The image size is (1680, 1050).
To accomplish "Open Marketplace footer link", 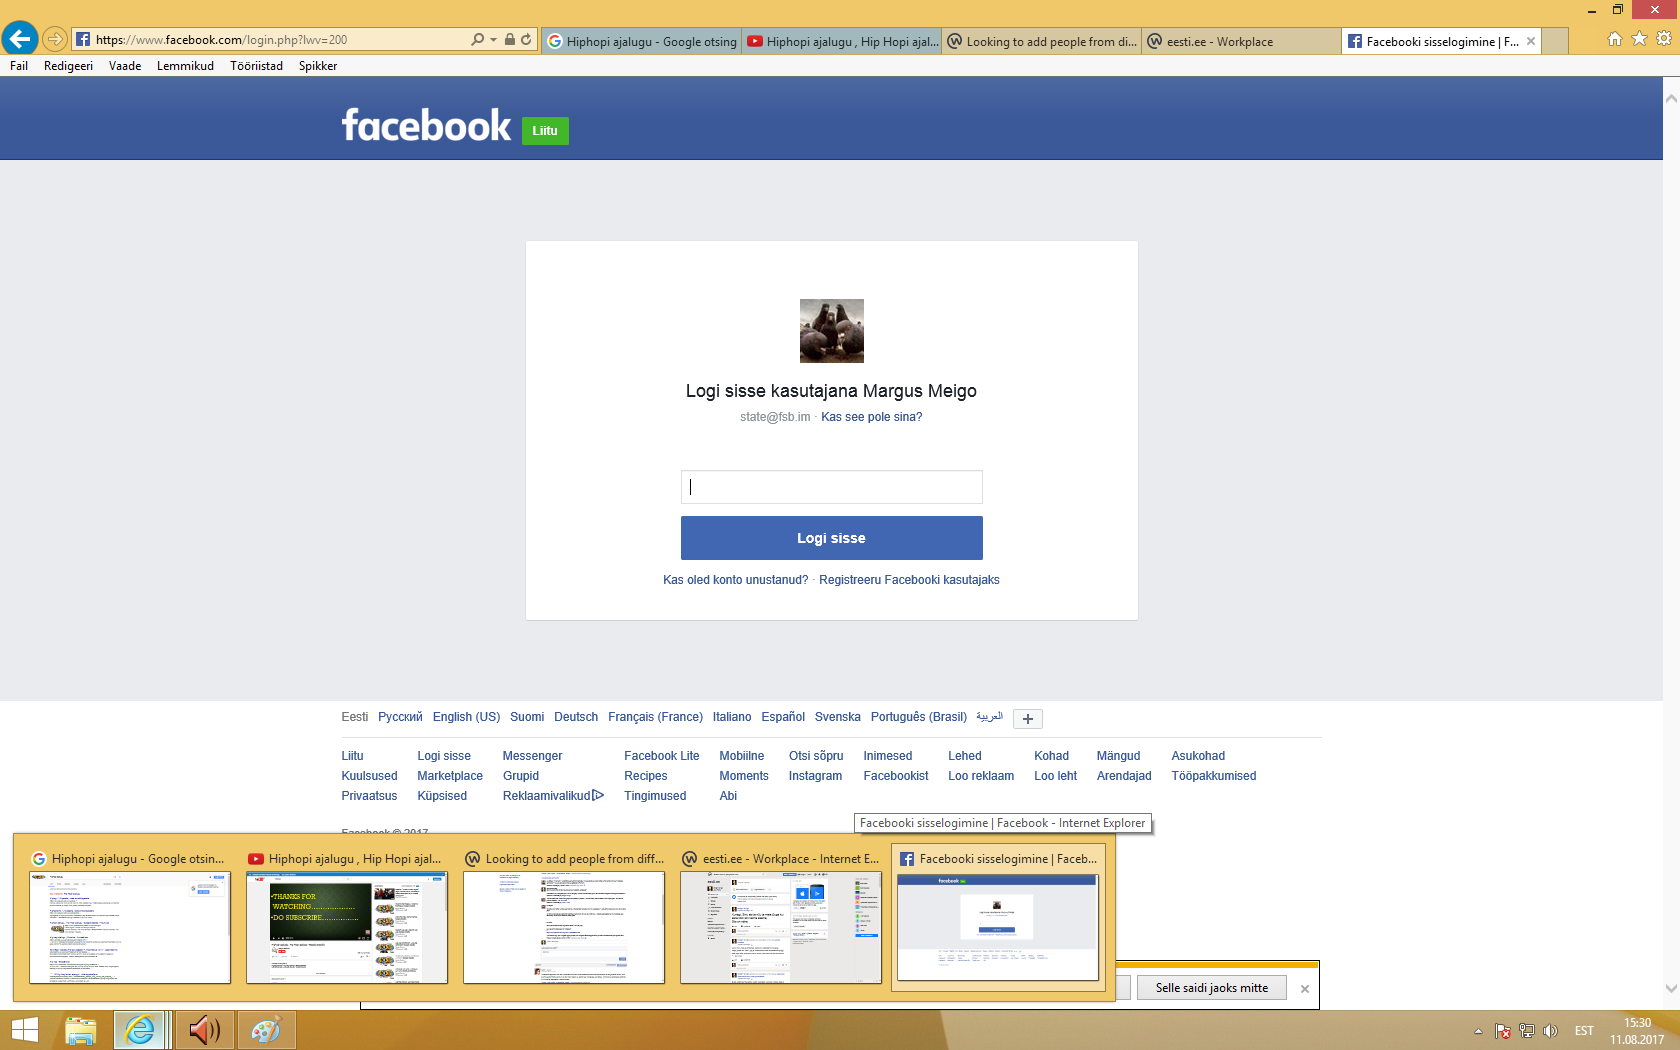I will 450,776.
